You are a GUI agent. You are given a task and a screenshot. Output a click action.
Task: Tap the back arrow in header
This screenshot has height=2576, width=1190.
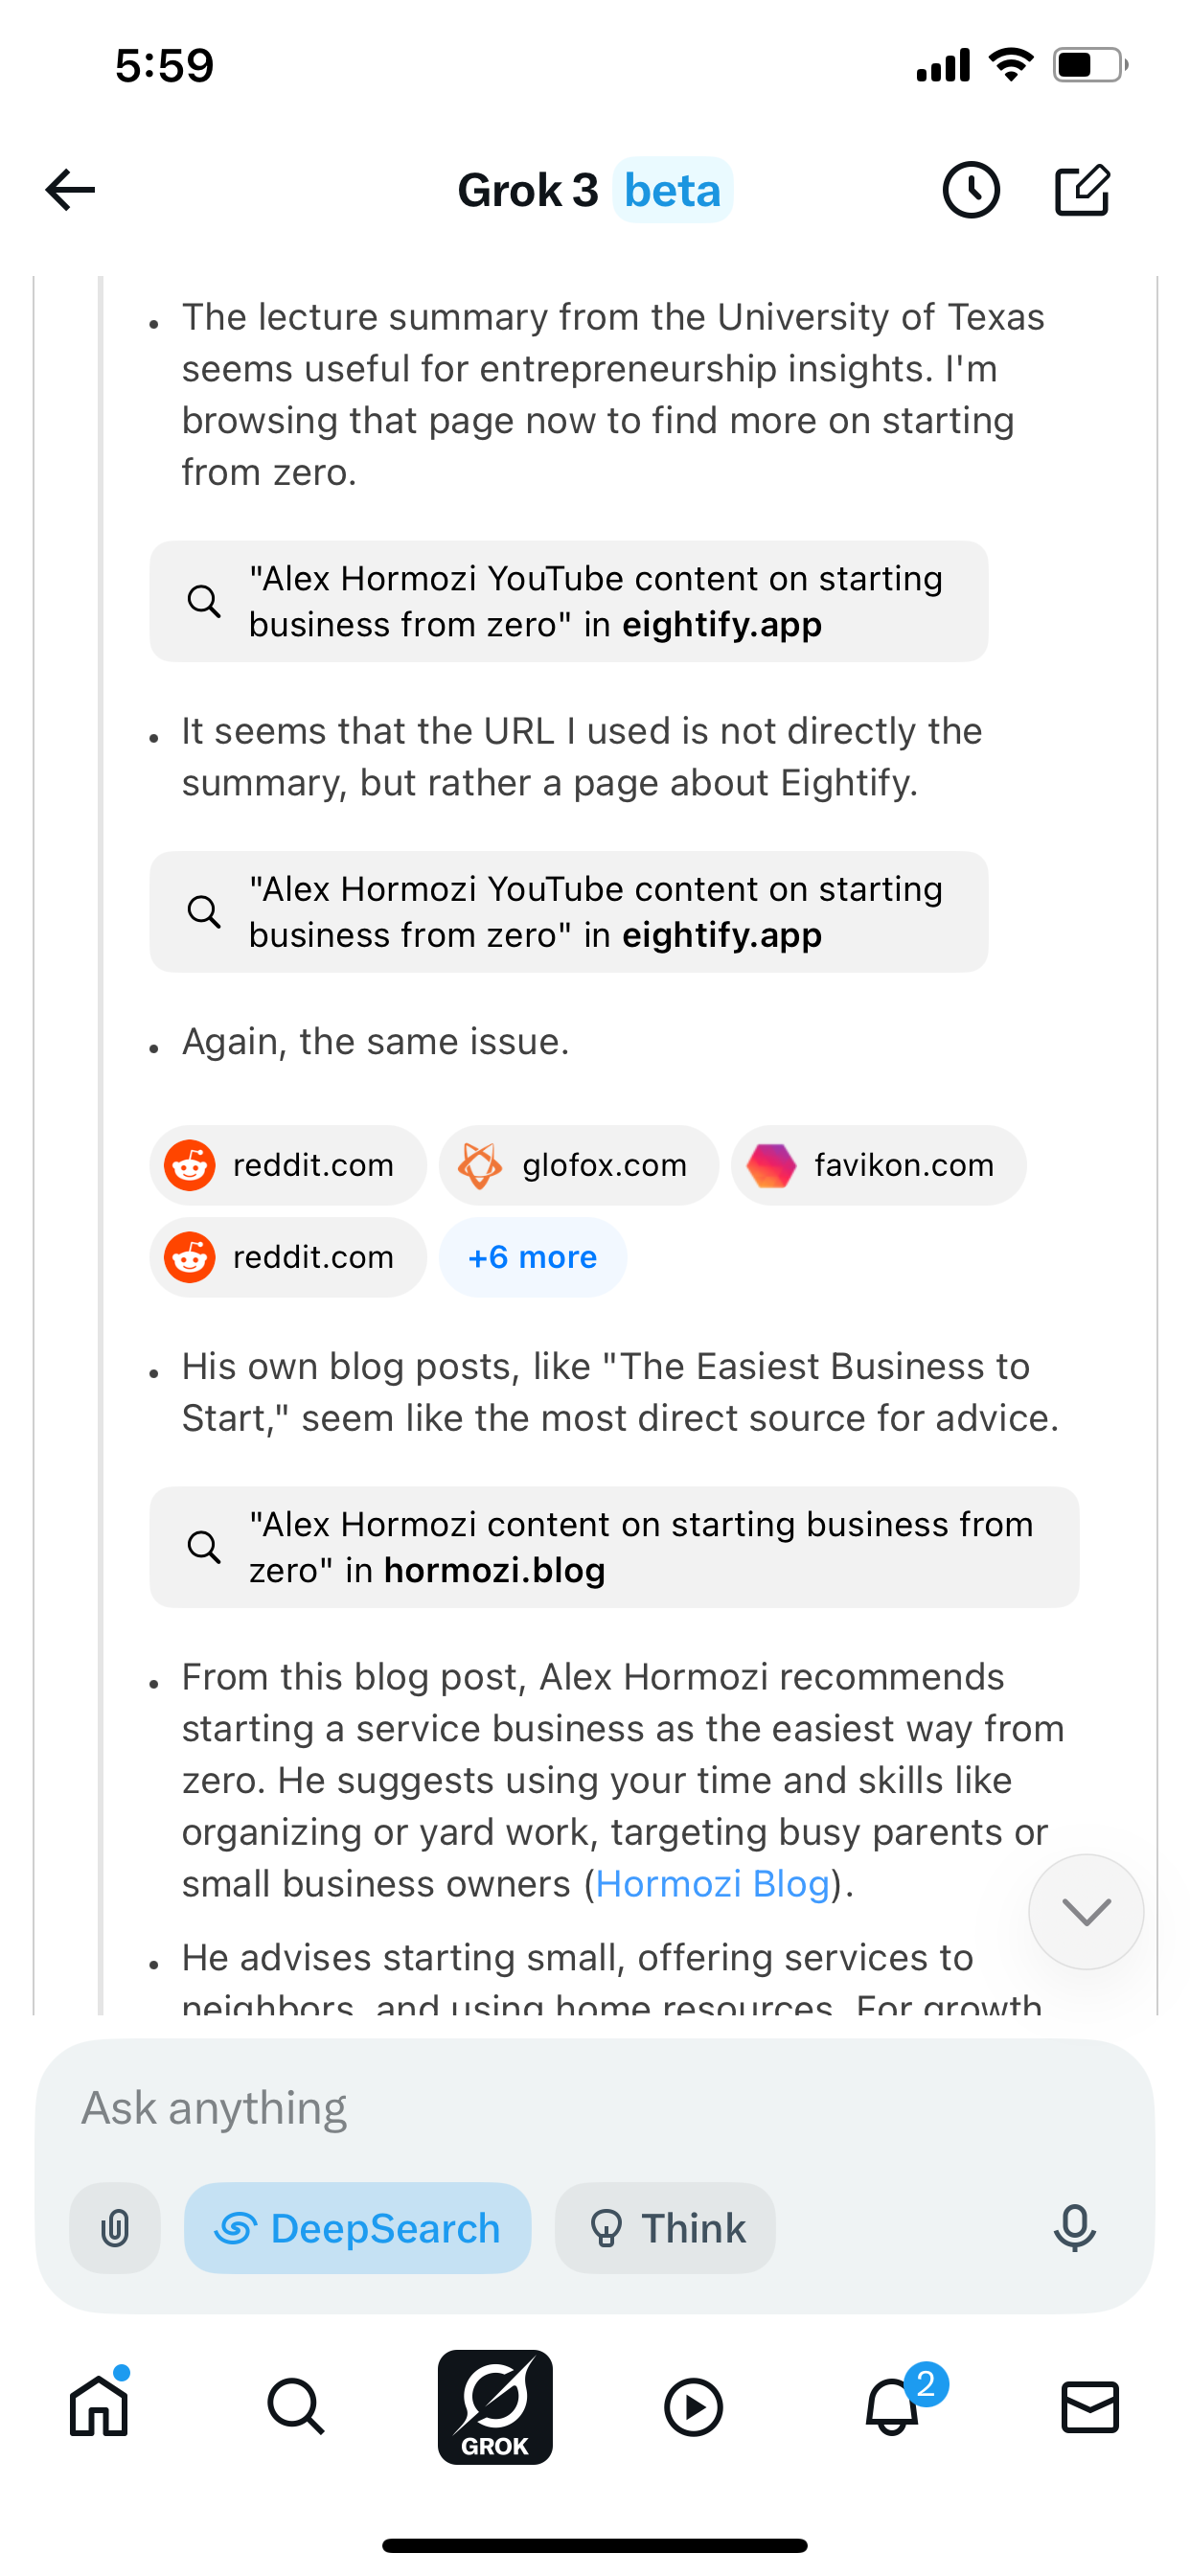click(70, 190)
